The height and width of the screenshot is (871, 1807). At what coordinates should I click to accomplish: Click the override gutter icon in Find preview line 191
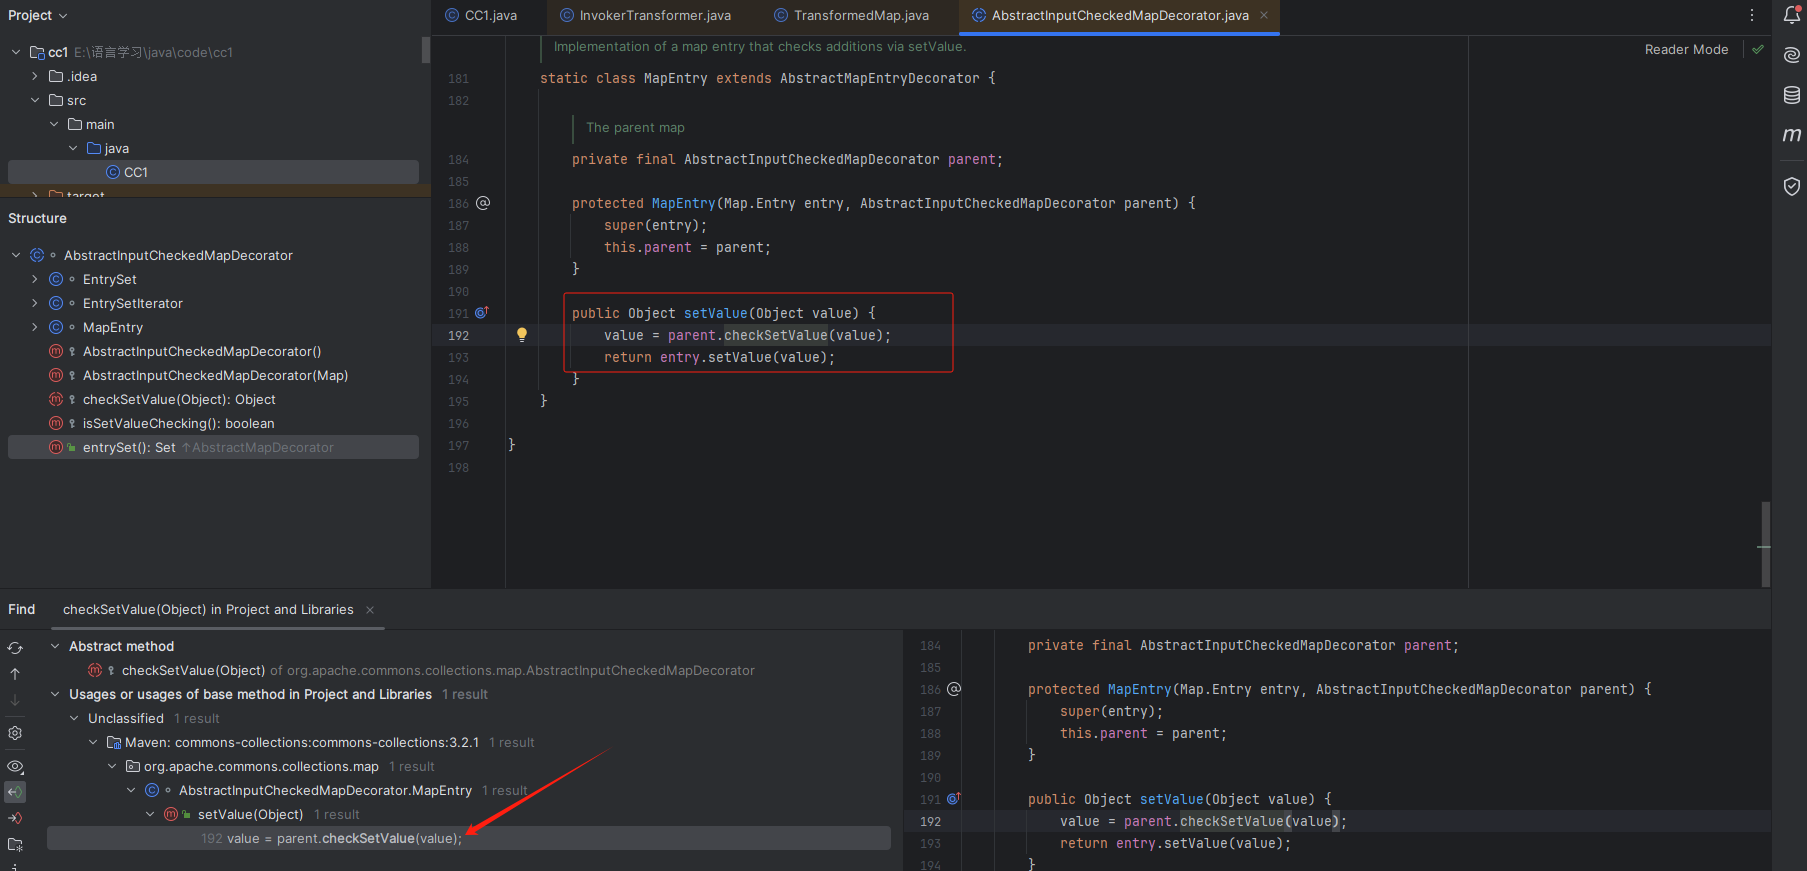click(x=954, y=799)
